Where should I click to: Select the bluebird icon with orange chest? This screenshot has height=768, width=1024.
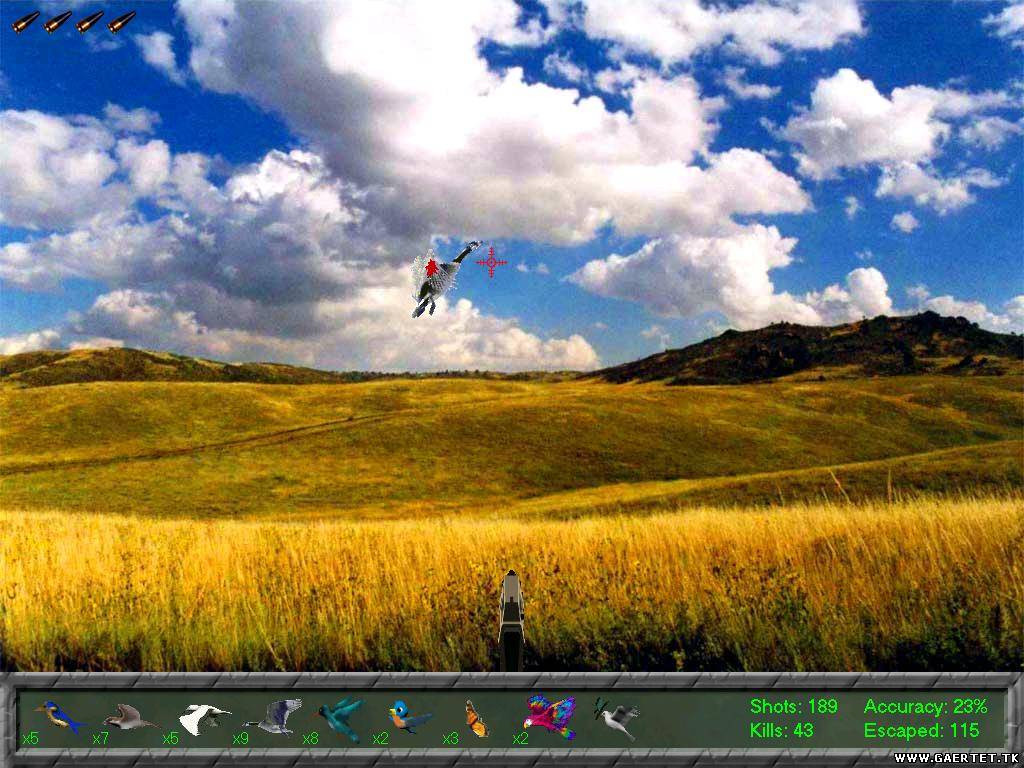[x=409, y=717]
